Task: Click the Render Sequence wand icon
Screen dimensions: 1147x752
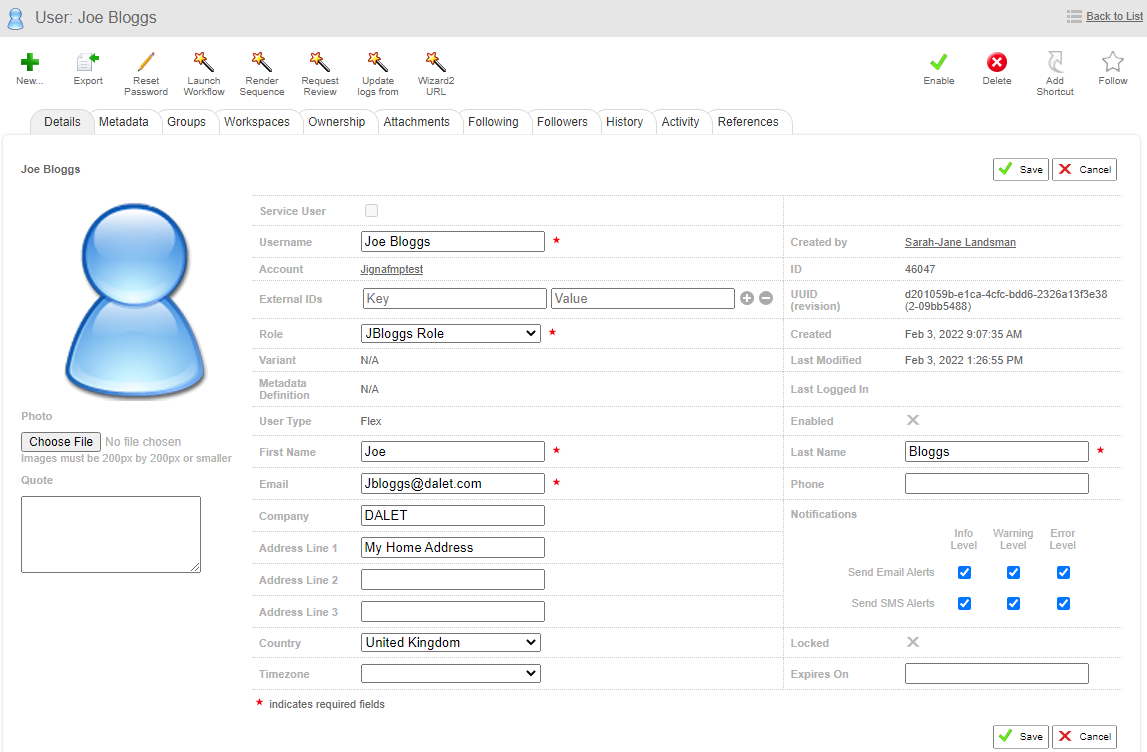Action: tap(262, 62)
